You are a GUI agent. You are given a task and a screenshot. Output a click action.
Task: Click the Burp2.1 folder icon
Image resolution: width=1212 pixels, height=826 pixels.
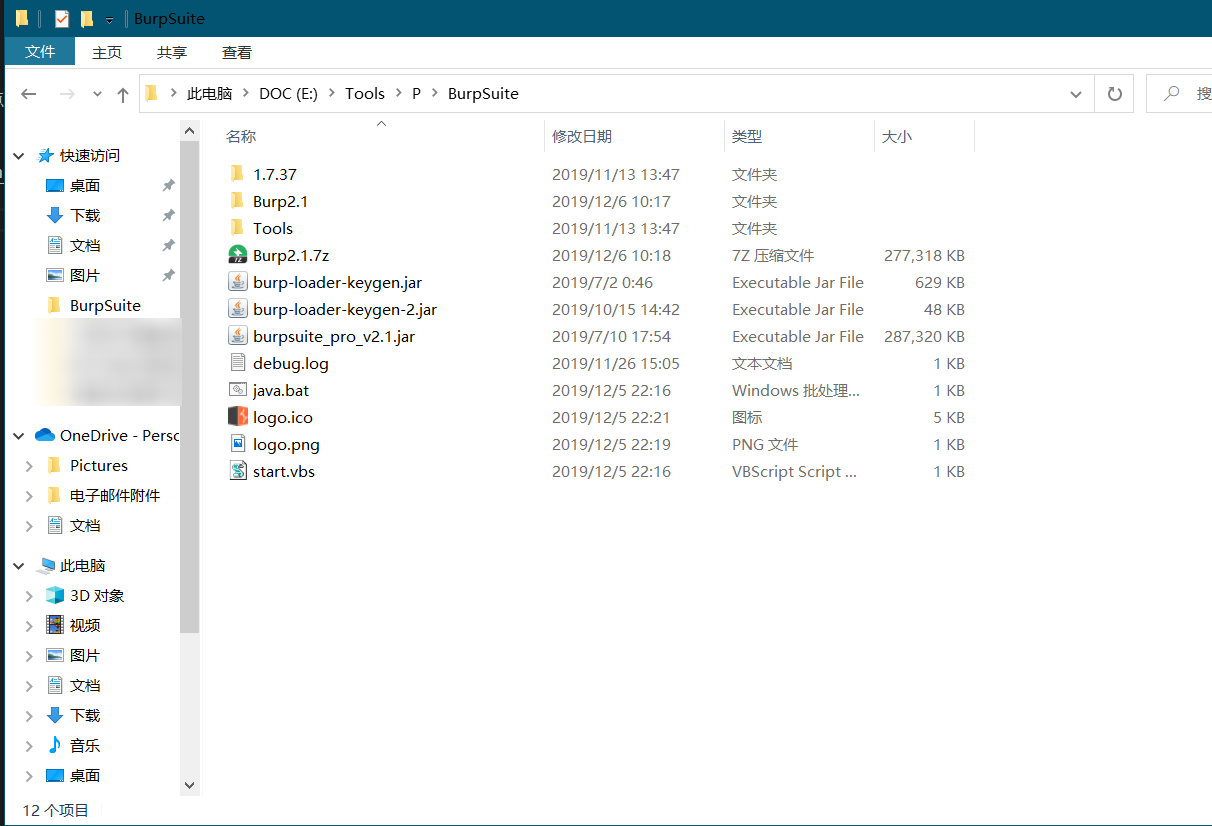point(237,201)
